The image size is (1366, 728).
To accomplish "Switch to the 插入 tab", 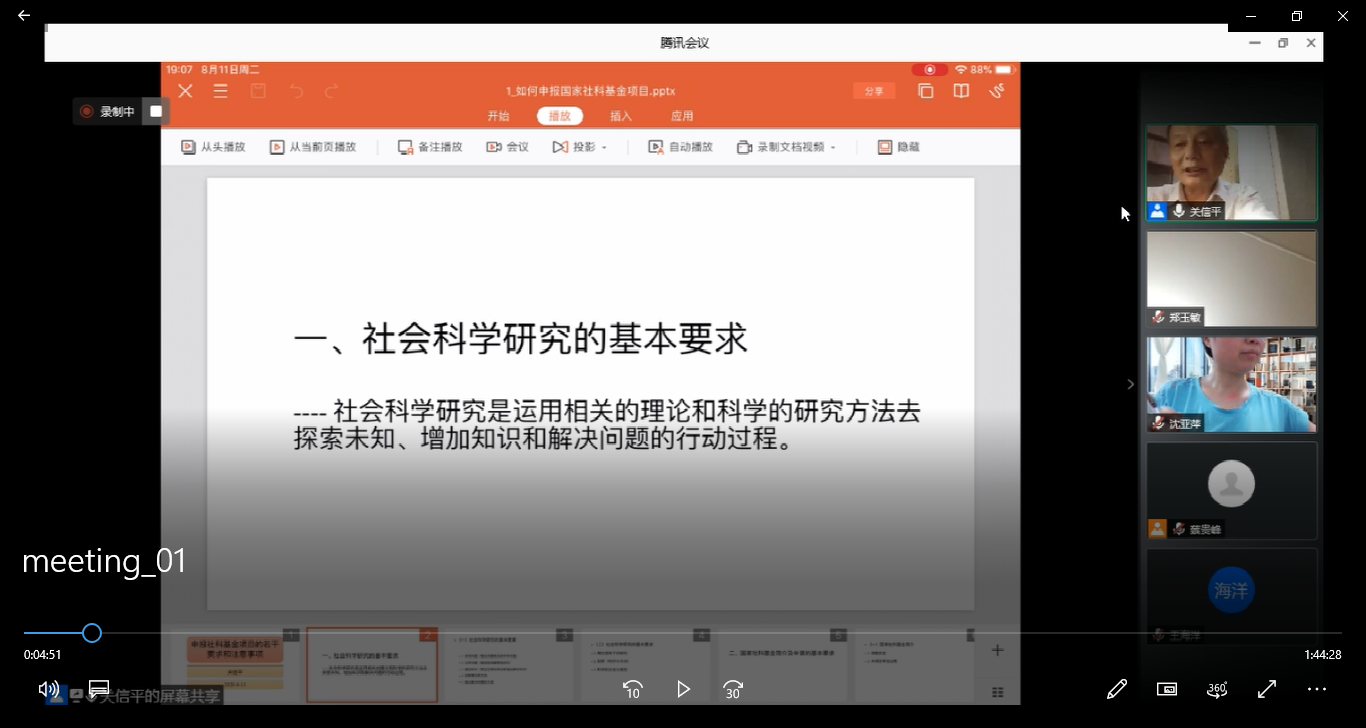I will tap(621, 116).
